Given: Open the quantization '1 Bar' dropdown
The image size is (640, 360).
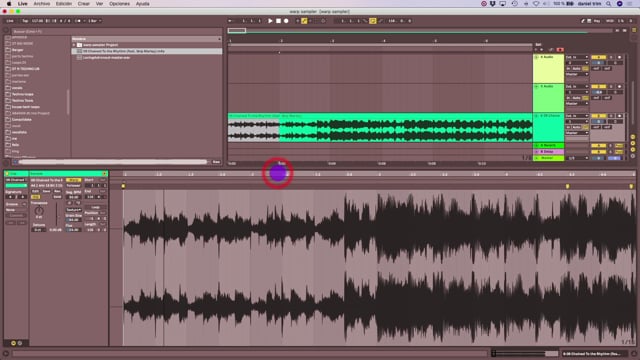Looking at the screenshot, I should [95, 21].
